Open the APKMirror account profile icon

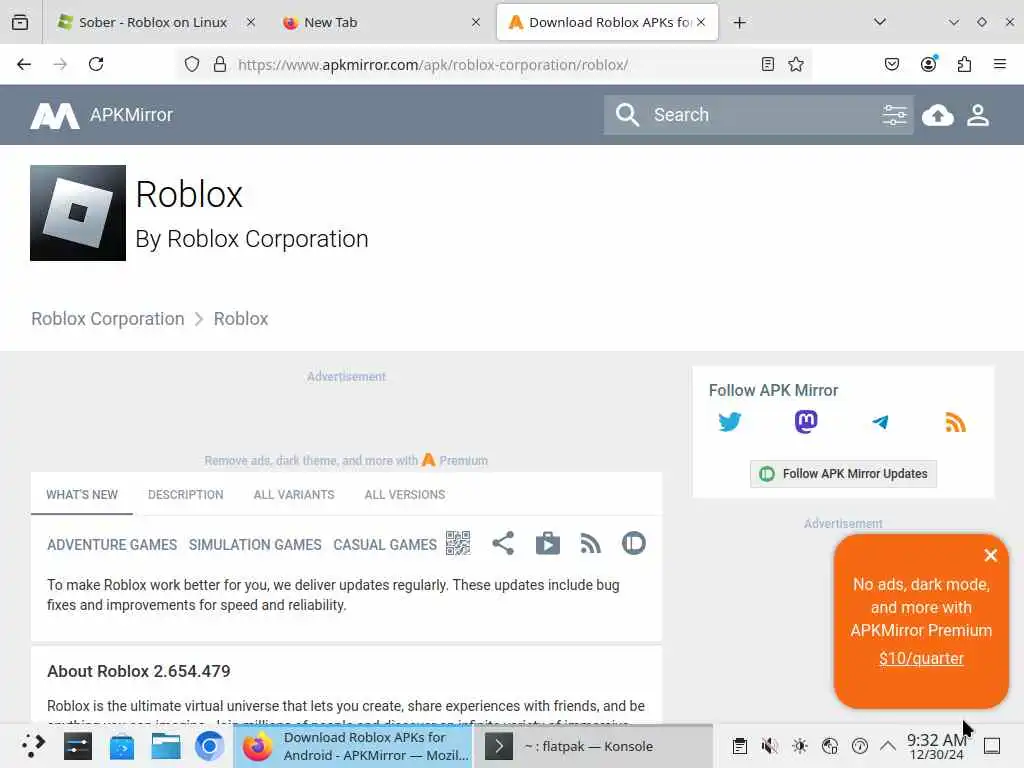click(978, 116)
